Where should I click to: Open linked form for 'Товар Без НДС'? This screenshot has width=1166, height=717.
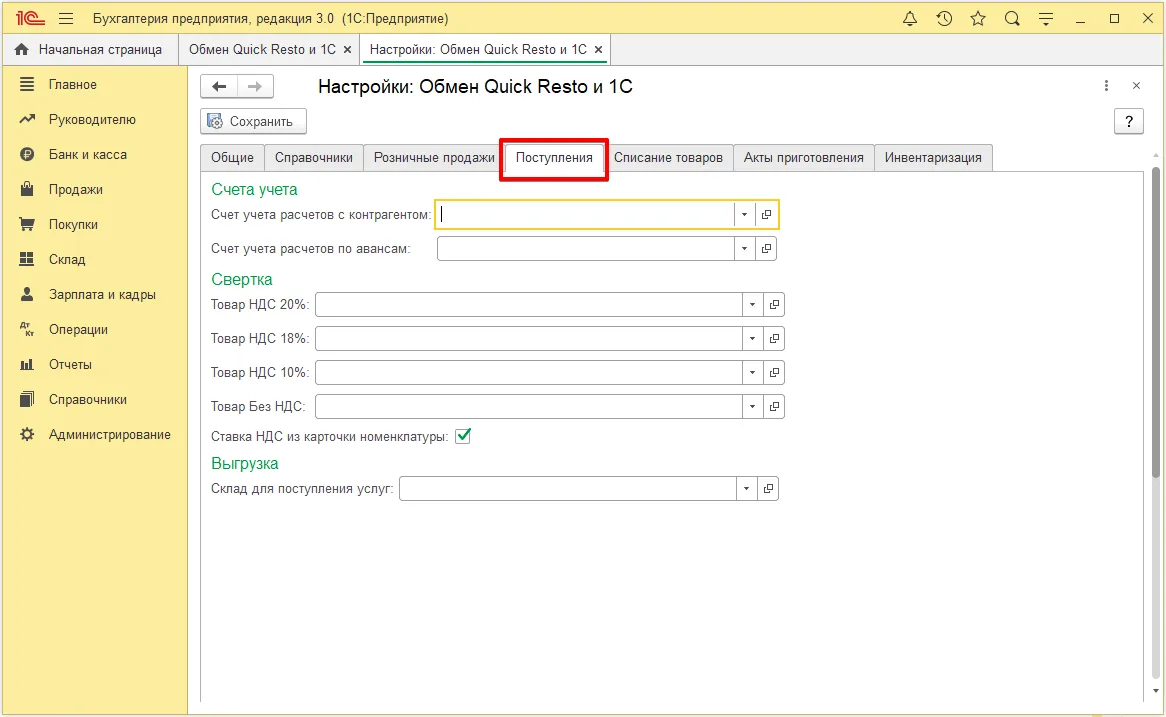(774, 407)
